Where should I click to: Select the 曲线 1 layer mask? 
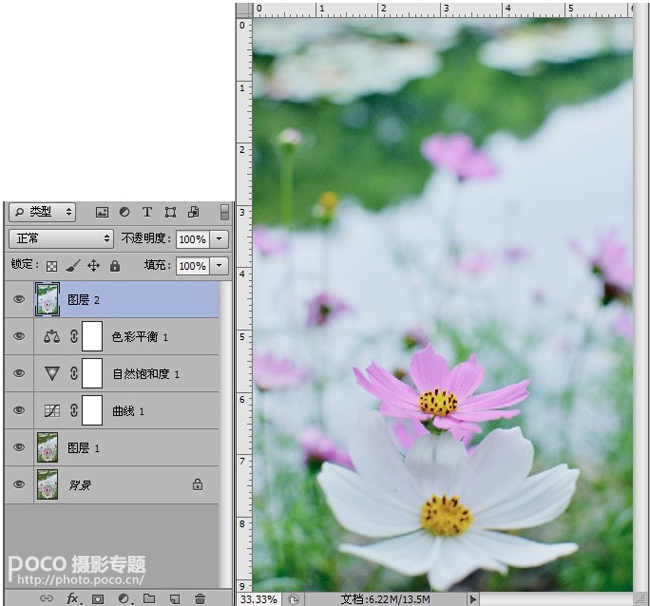pyautogui.click(x=92, y=410)
